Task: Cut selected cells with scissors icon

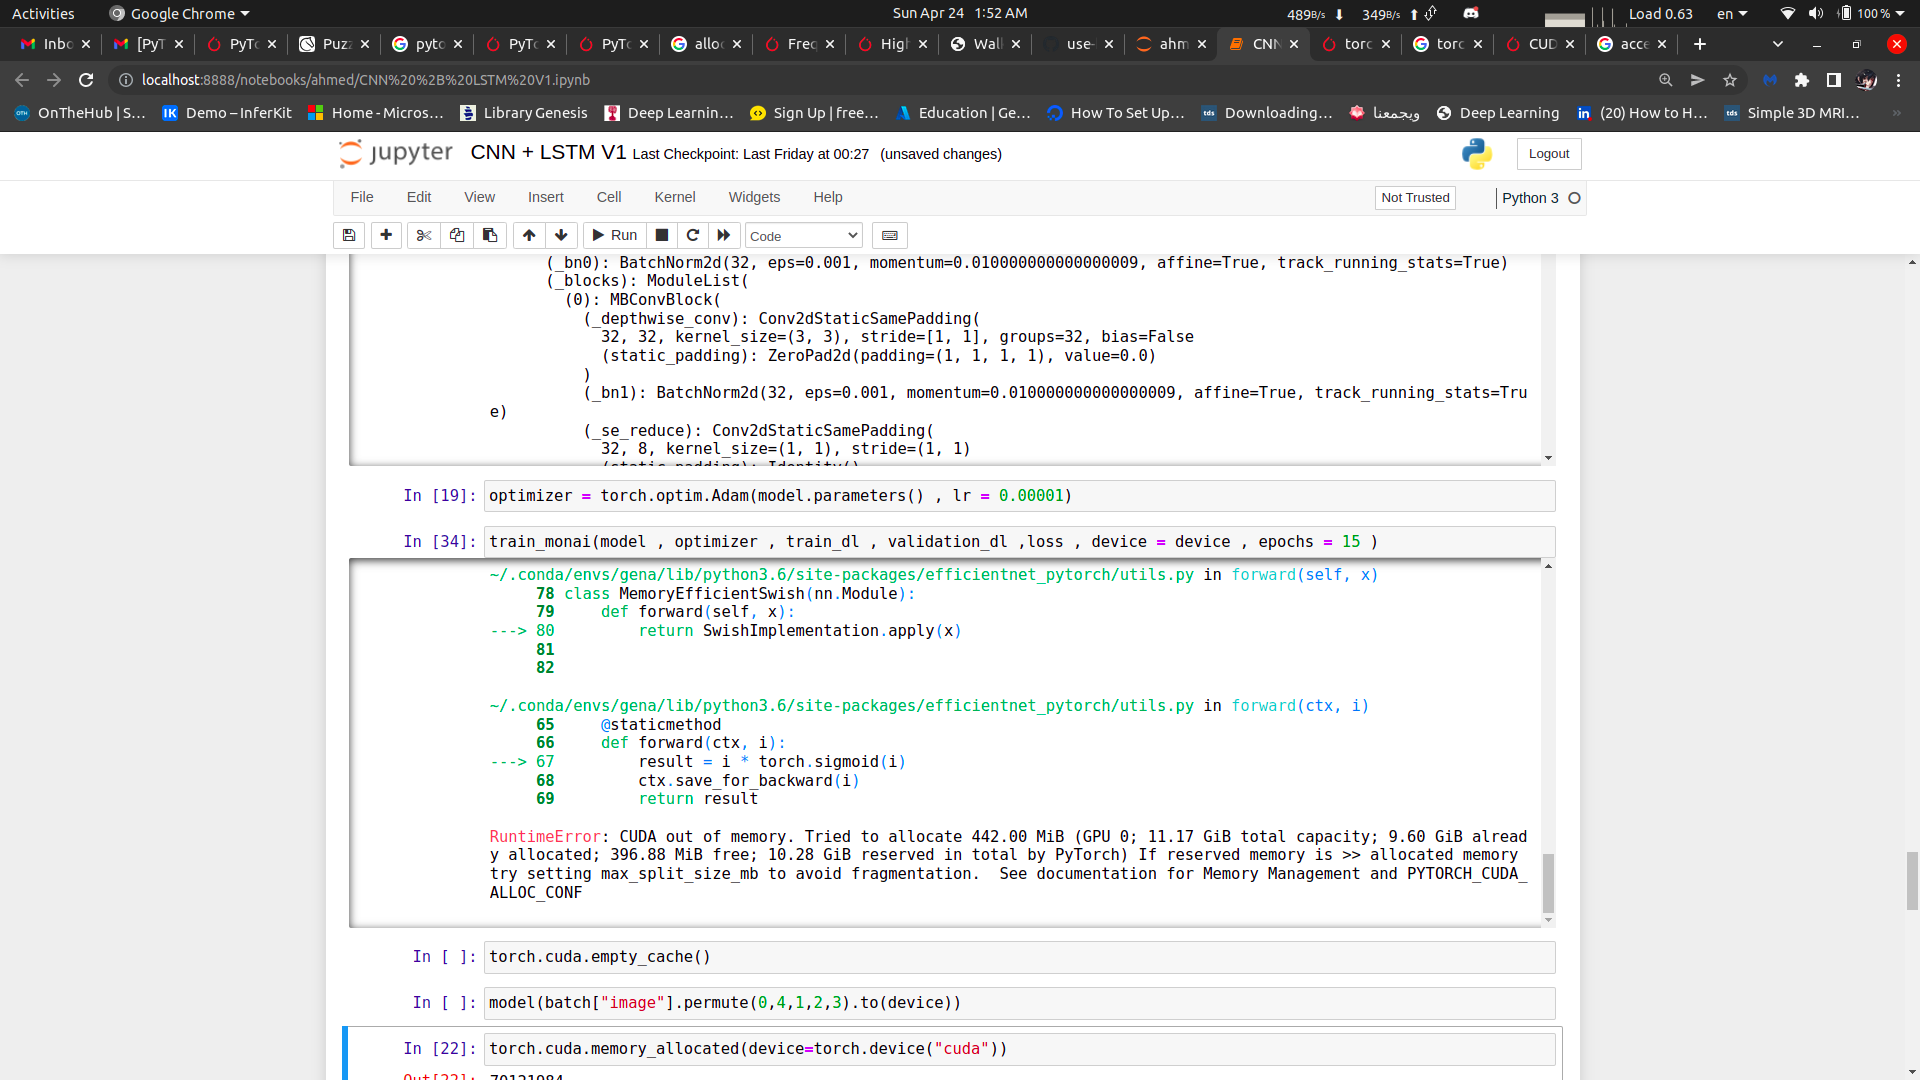Action: (x=424, y=236)
